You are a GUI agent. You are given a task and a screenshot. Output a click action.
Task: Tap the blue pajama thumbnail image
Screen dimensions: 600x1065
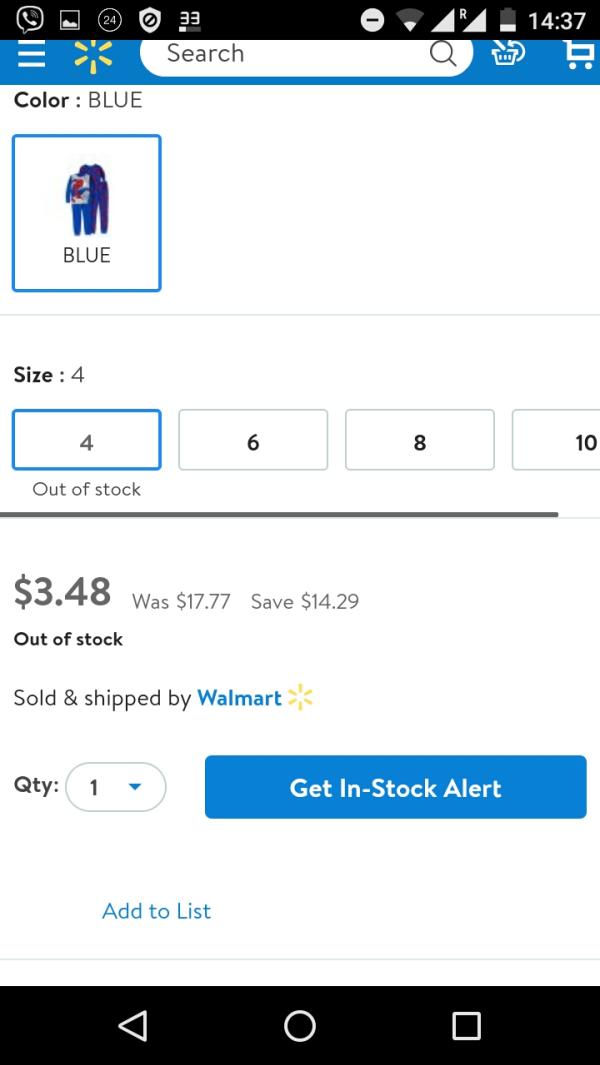tap(87, 197)
